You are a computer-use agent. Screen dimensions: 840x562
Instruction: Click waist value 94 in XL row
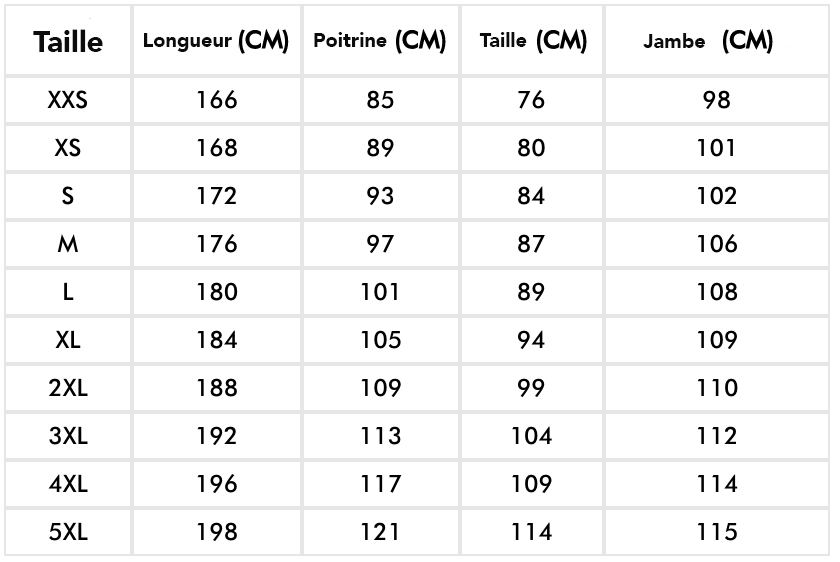531,340
